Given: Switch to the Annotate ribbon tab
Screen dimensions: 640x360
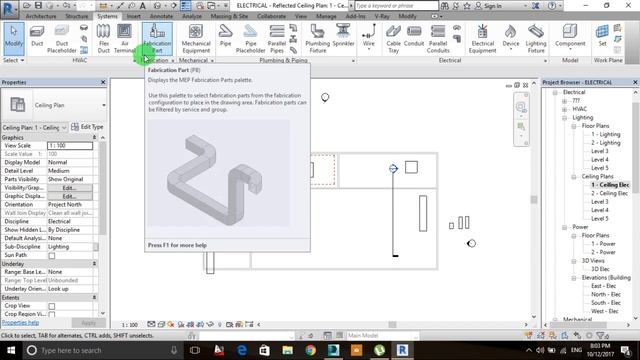Looking at the screenshot, I should (161, 16).
